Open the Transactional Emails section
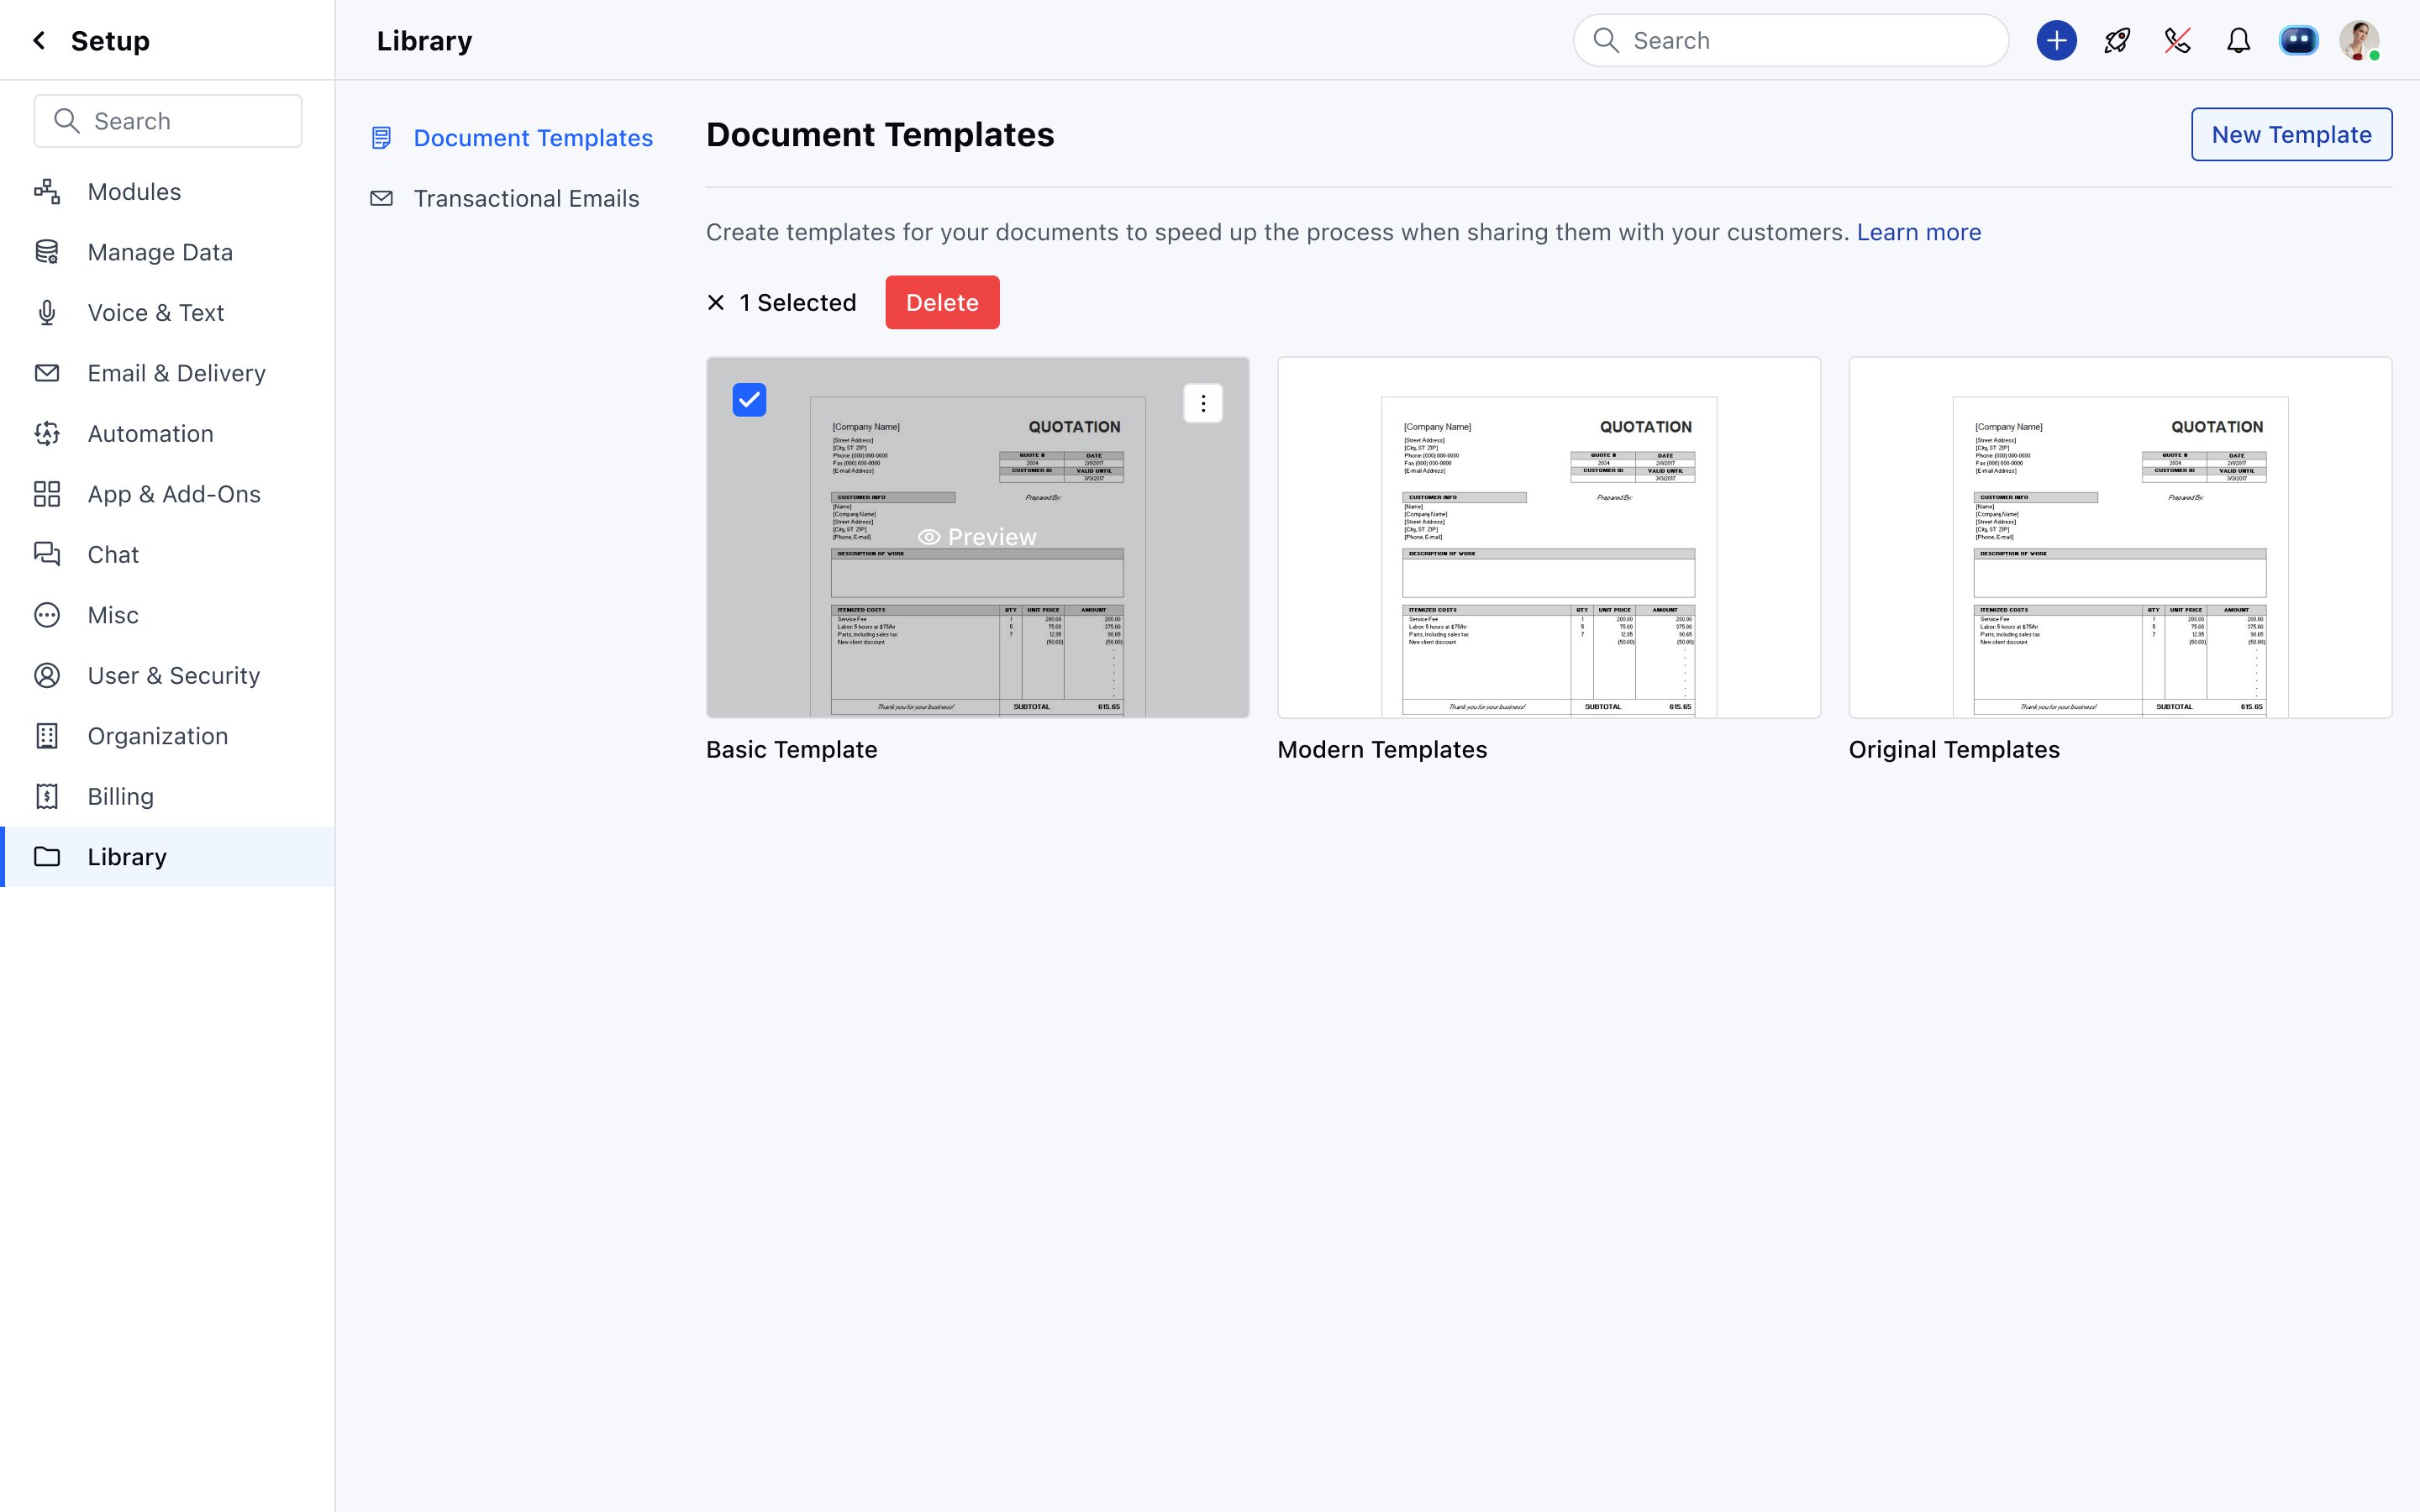This screenshot has height=1512, width=2420. (504, 198)
